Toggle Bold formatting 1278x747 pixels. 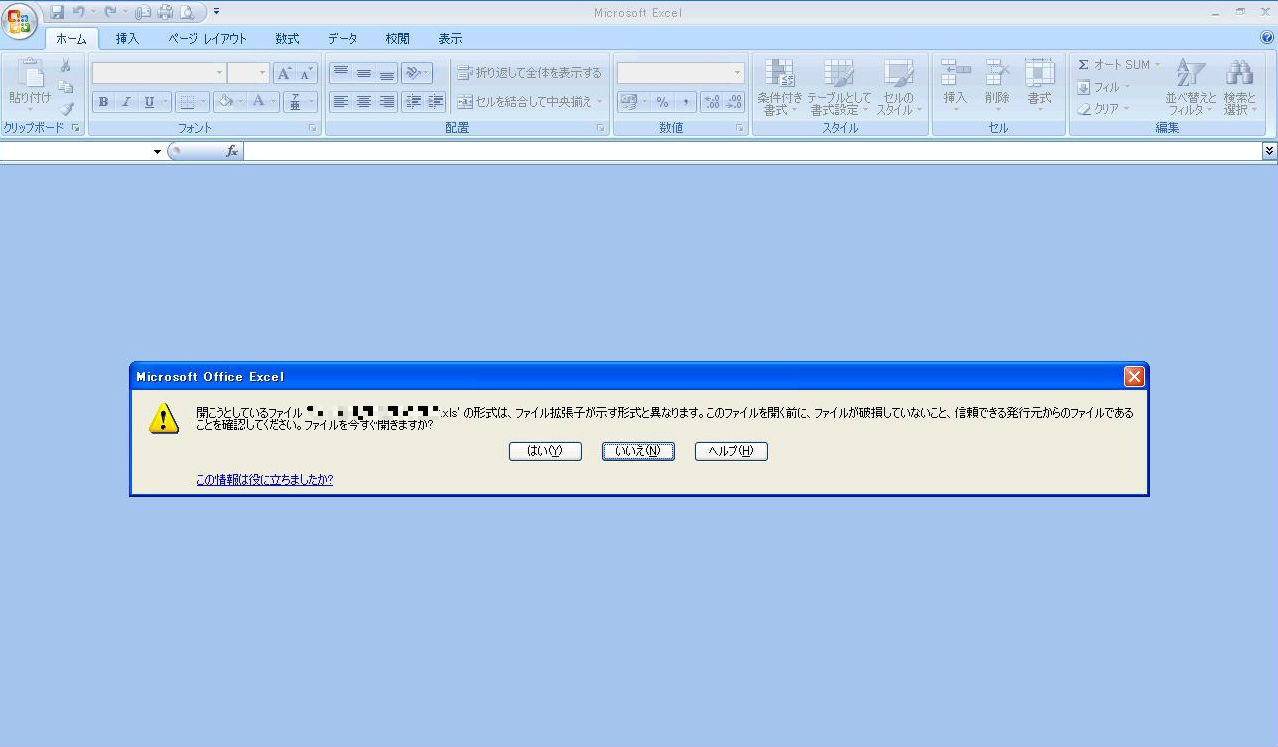[x=103, y=102]
